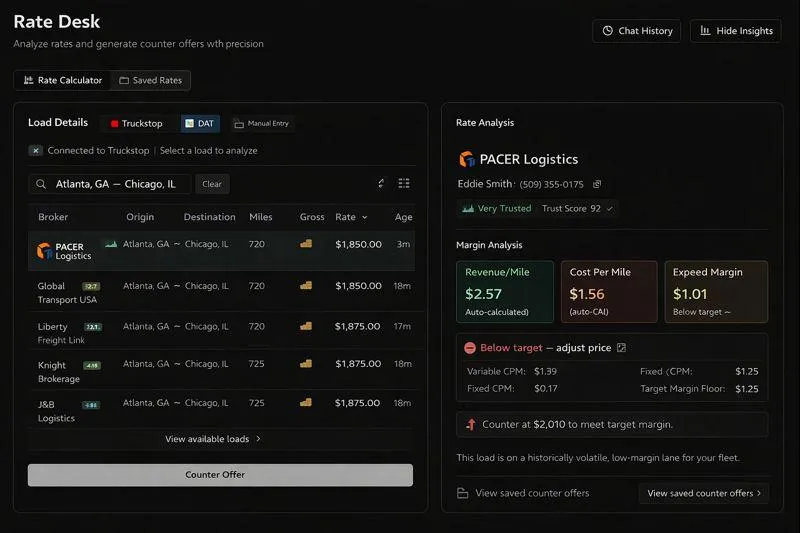Click the Broker column header

coord(53,217)
